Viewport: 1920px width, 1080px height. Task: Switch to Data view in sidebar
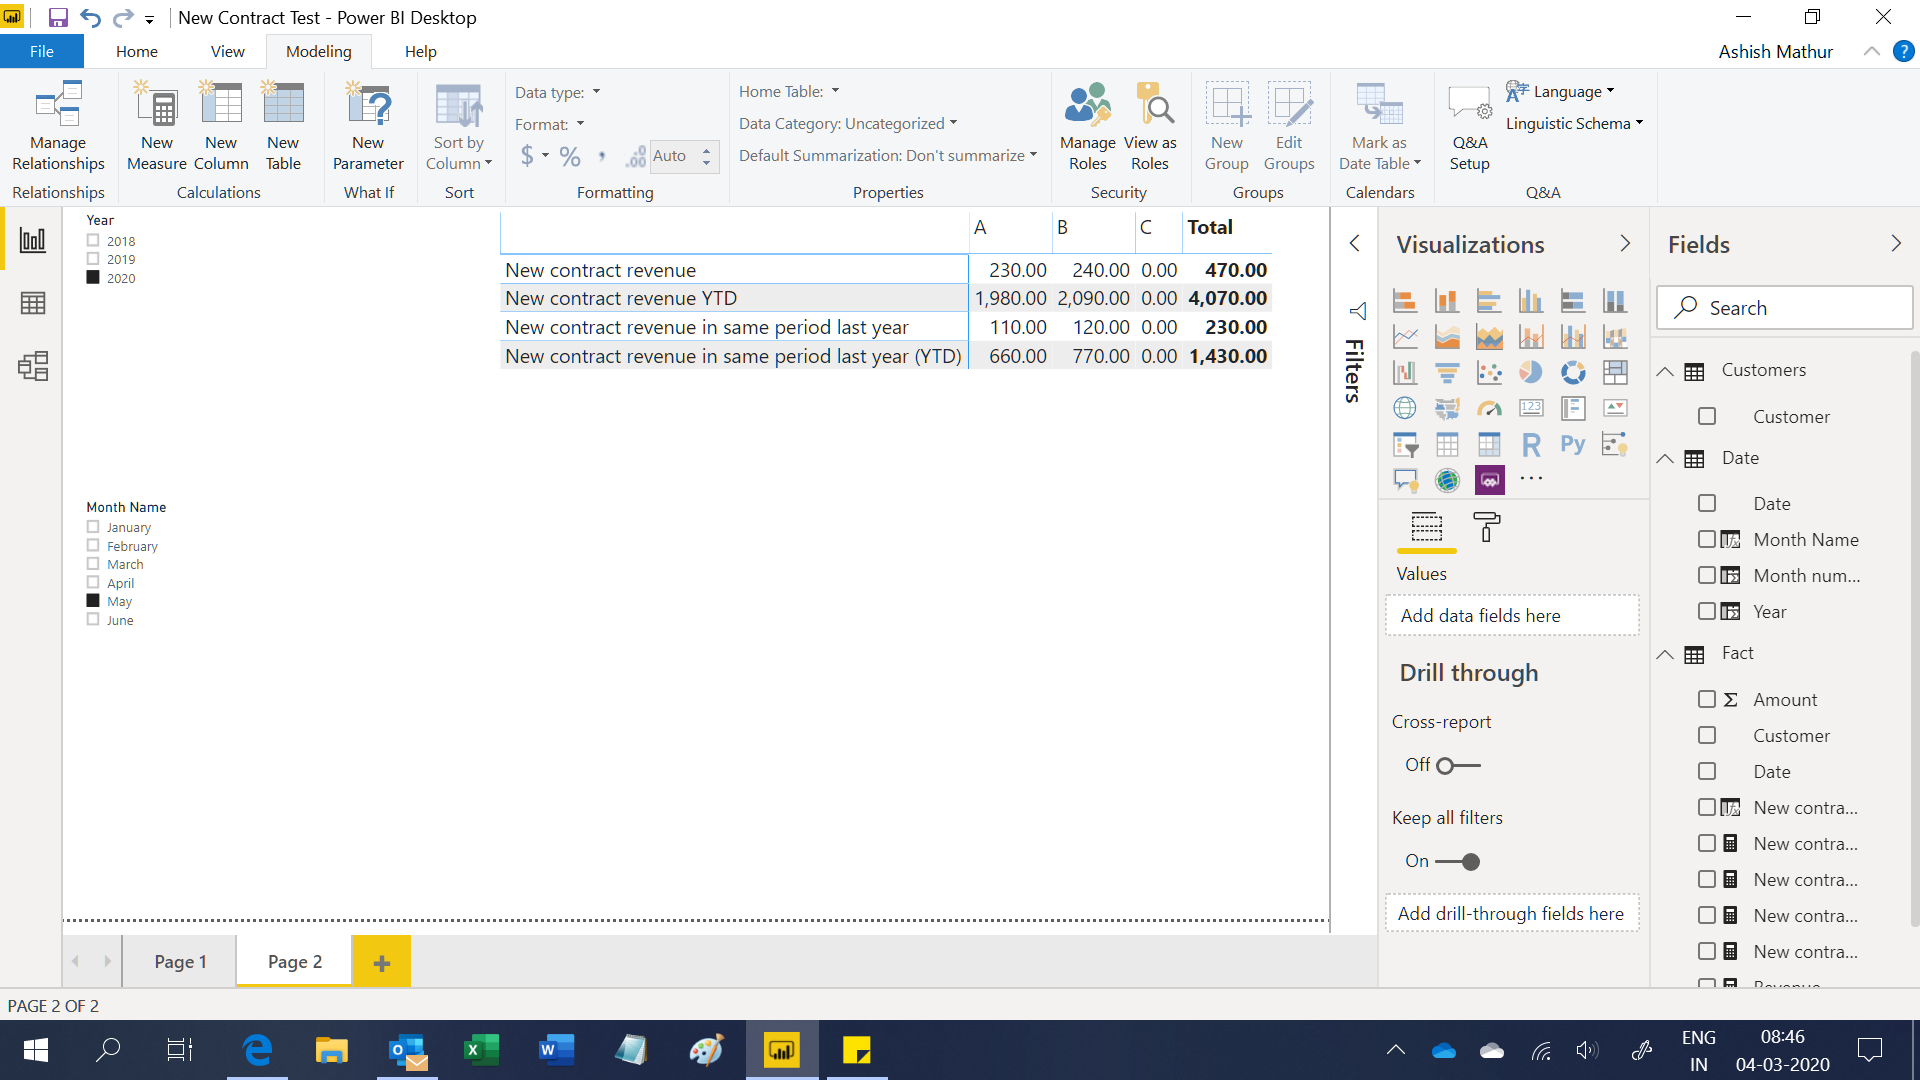tap(33, 303)
